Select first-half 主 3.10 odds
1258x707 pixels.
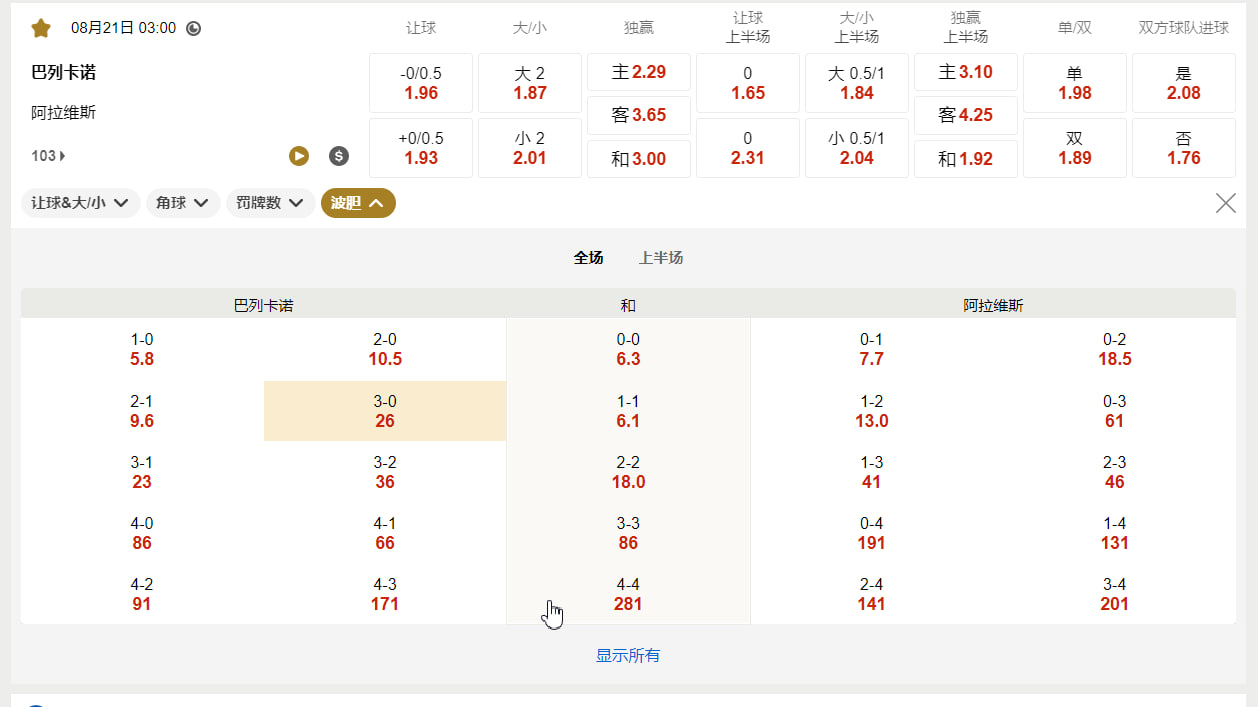966,72
